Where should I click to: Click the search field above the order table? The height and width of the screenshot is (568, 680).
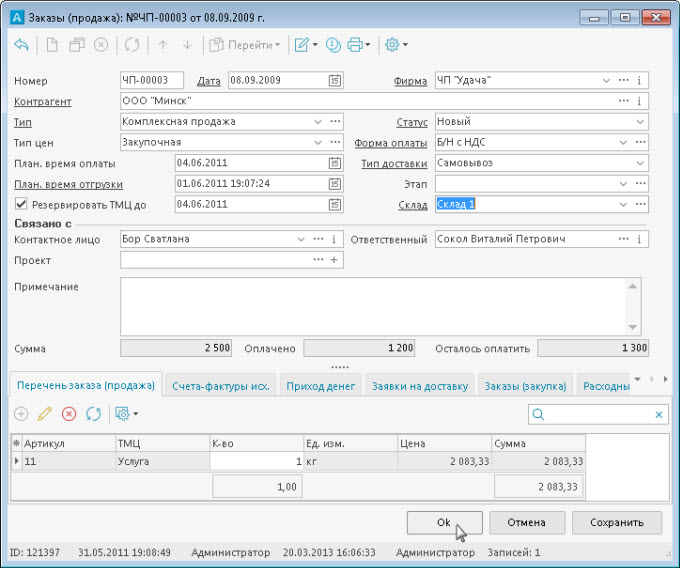point(598,414)
